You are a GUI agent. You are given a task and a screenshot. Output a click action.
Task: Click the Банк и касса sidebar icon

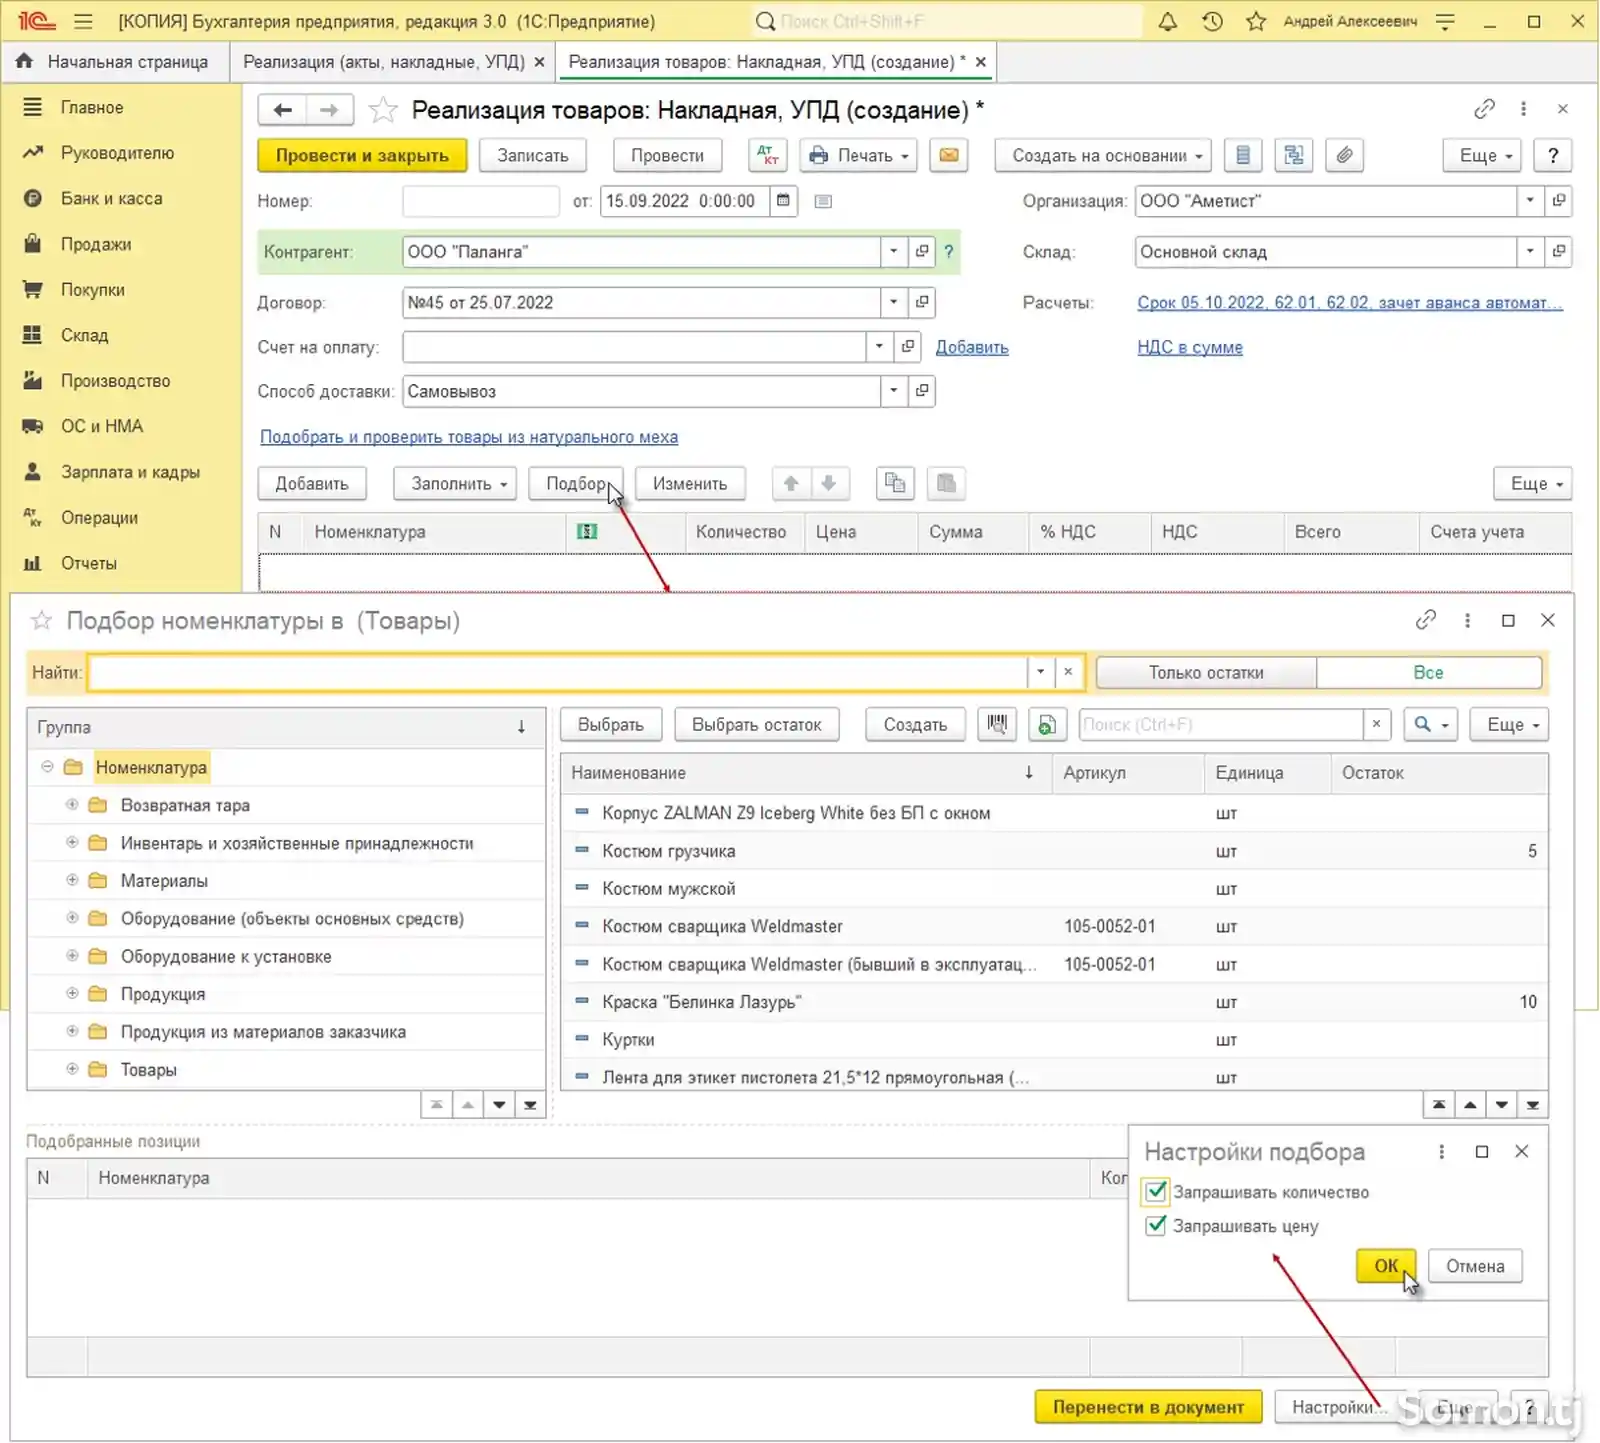point(33,198)
